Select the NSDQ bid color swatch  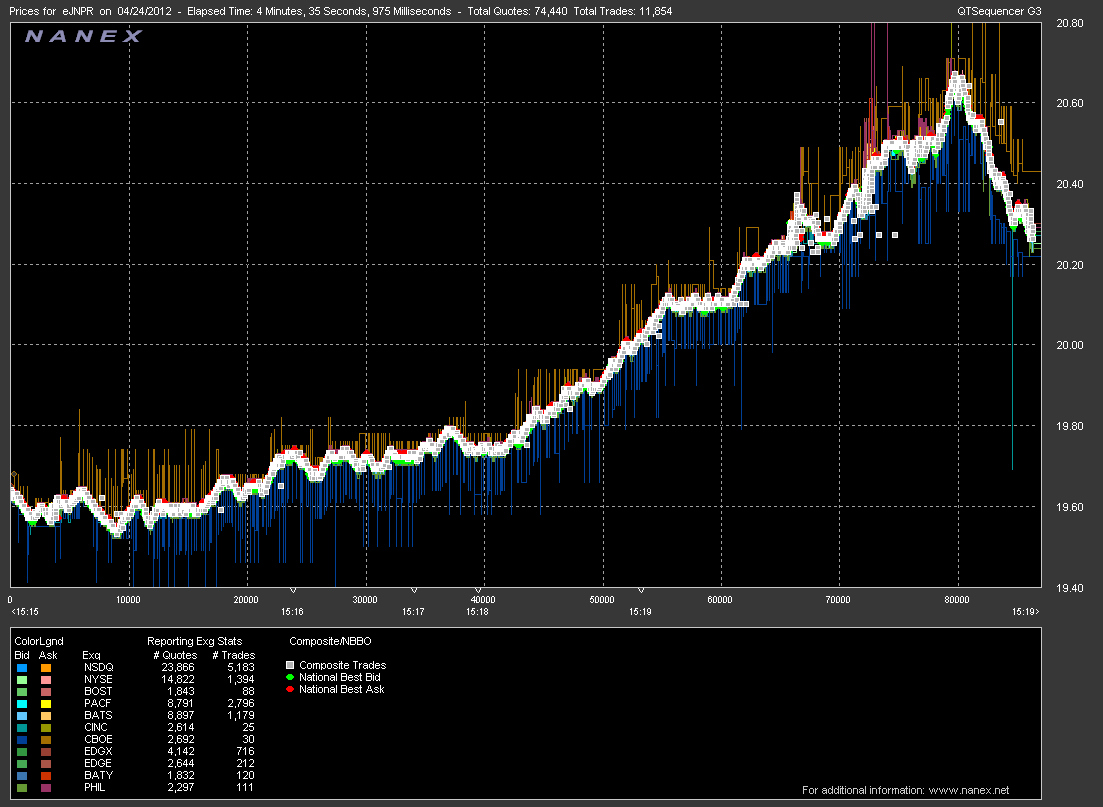(21, 667)
